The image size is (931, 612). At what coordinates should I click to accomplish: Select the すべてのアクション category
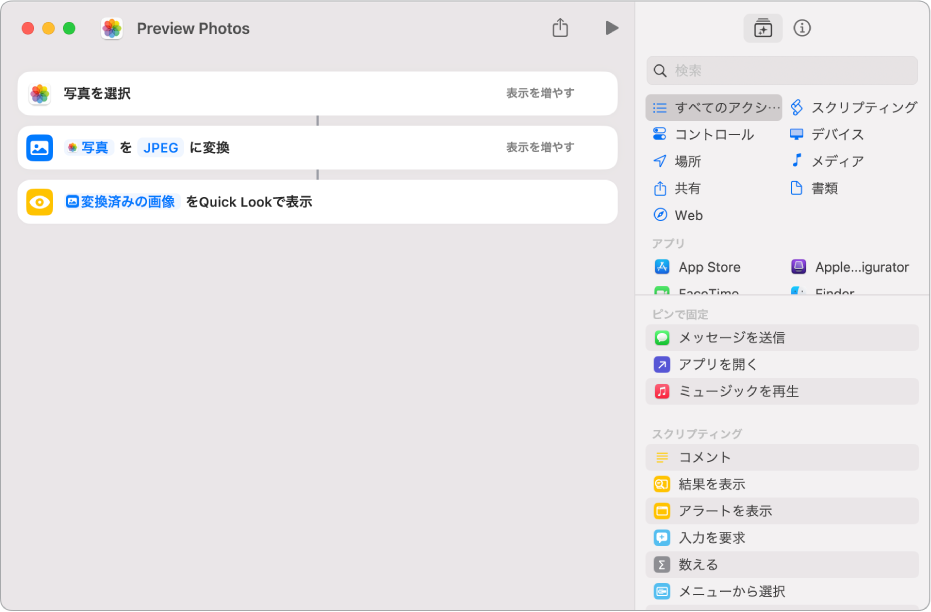coord(714,107)
